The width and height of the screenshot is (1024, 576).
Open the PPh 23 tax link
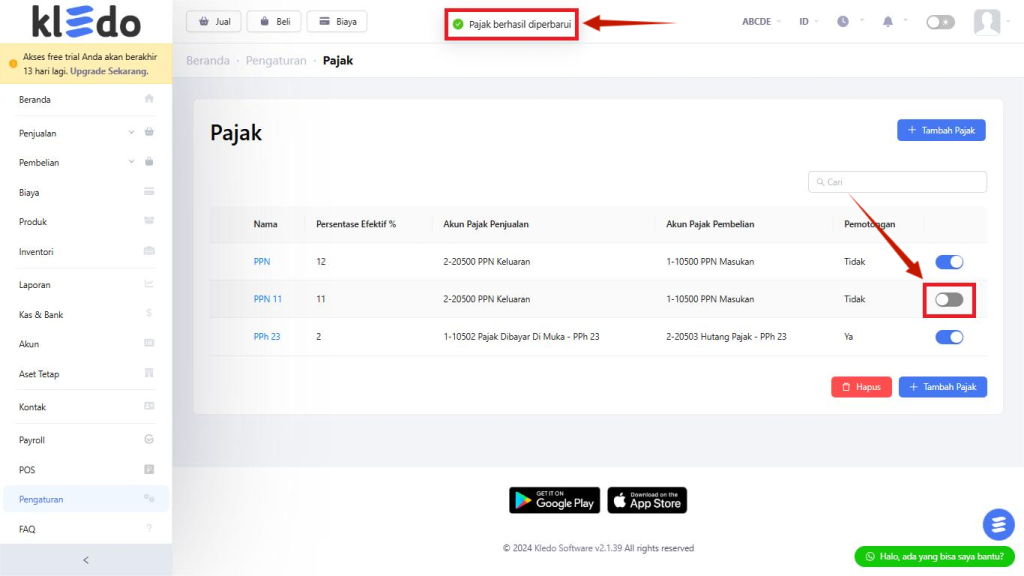click(x=267, y=337)
